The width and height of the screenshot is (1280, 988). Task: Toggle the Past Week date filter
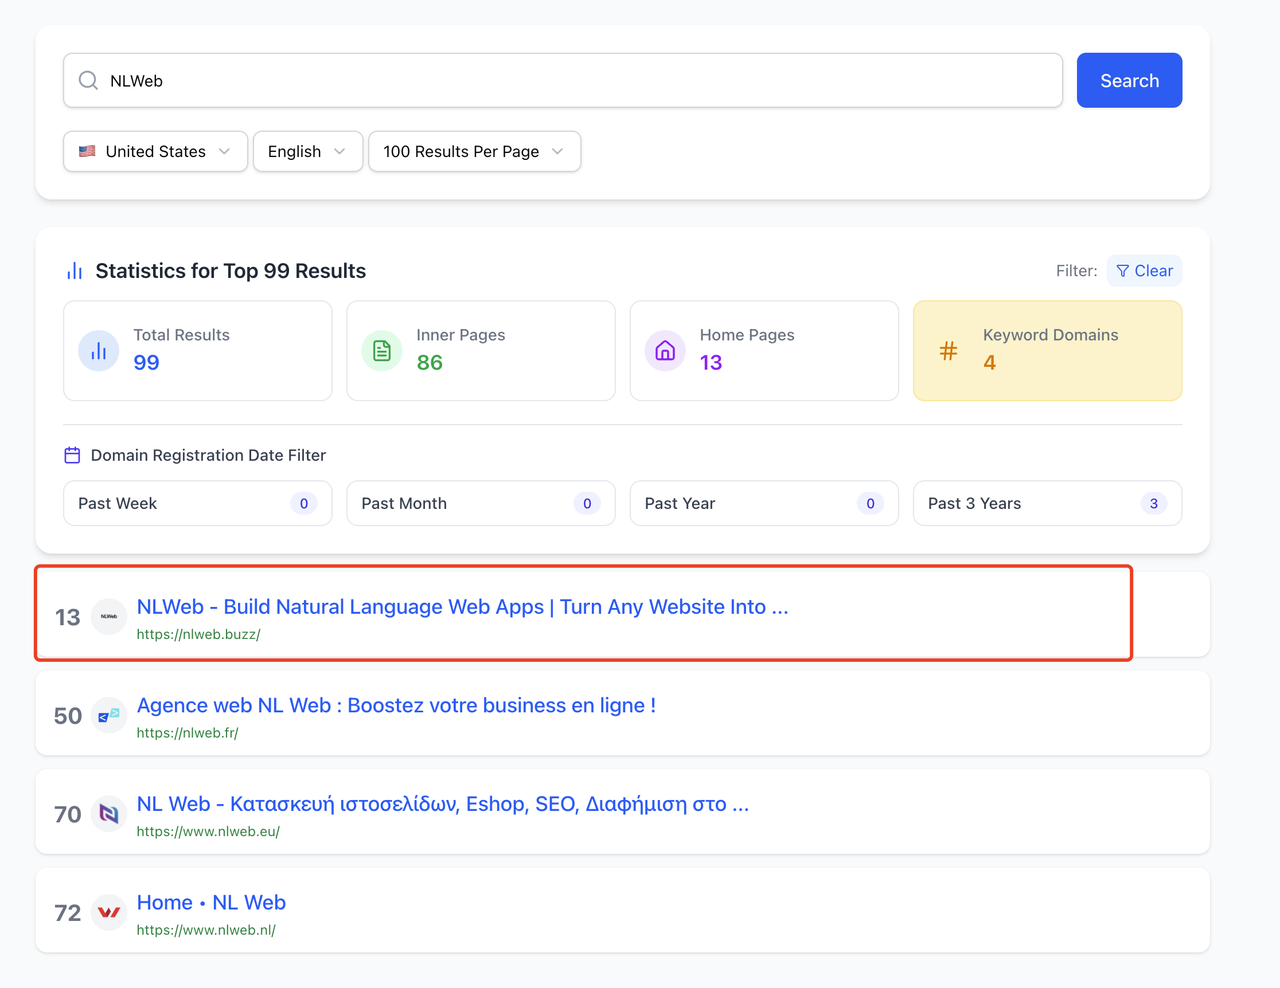(197, 503)
